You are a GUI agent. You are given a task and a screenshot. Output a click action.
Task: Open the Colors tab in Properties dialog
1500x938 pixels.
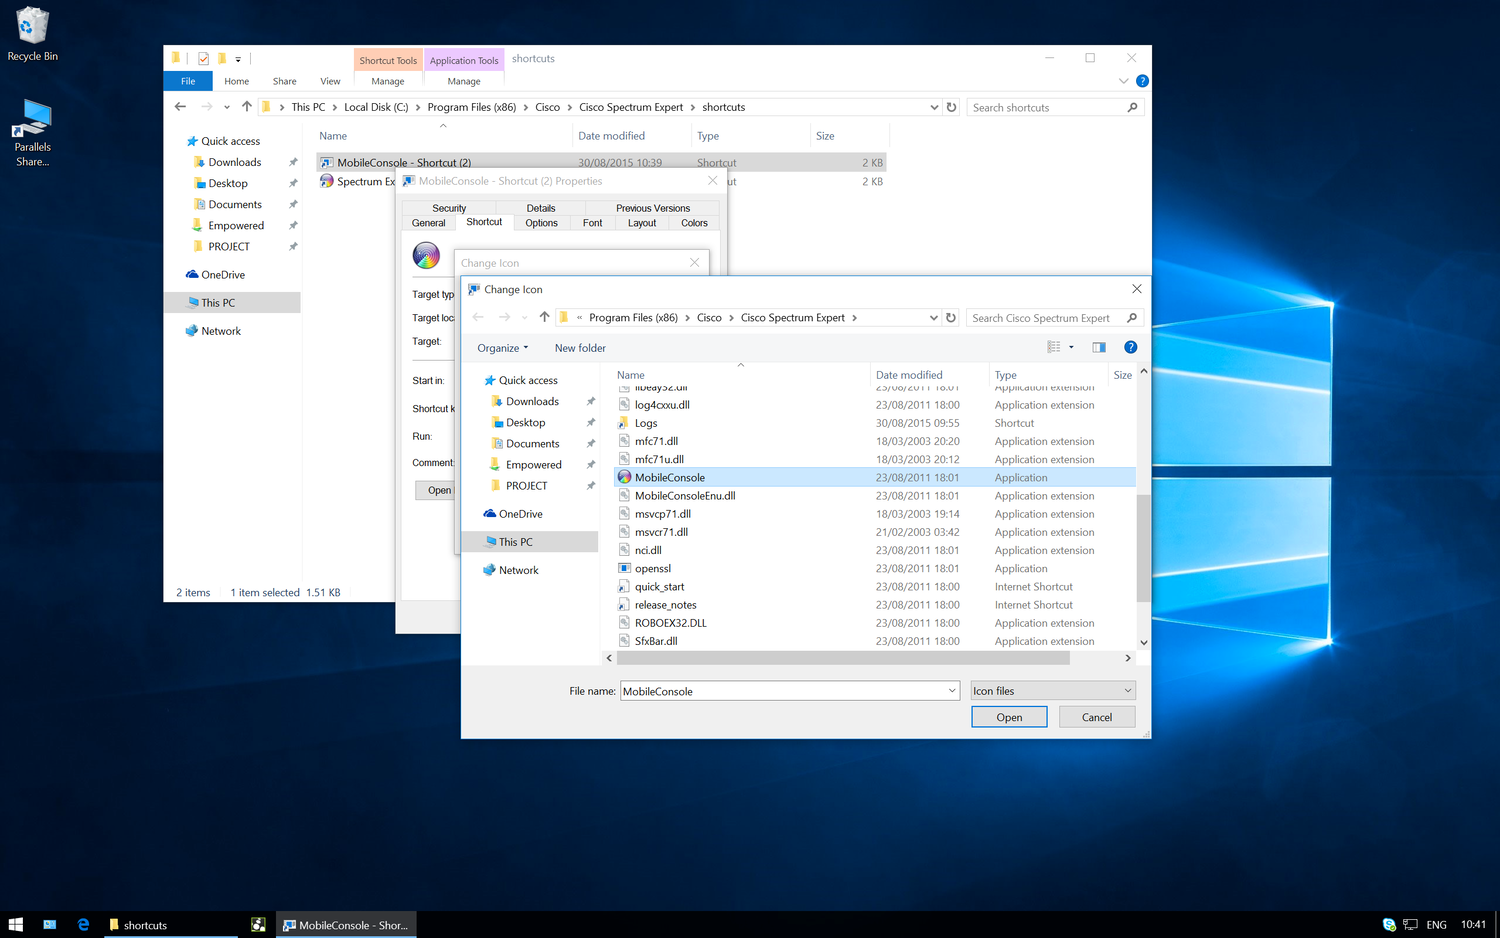[694, 223]
